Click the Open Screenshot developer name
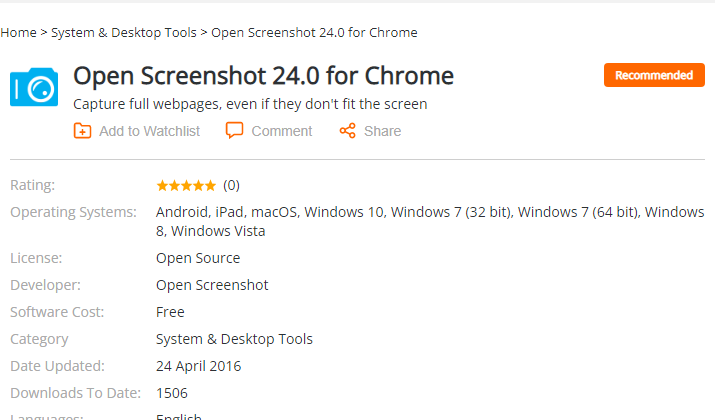Screen dimensions: 715x420 click(x=212, y=285)
